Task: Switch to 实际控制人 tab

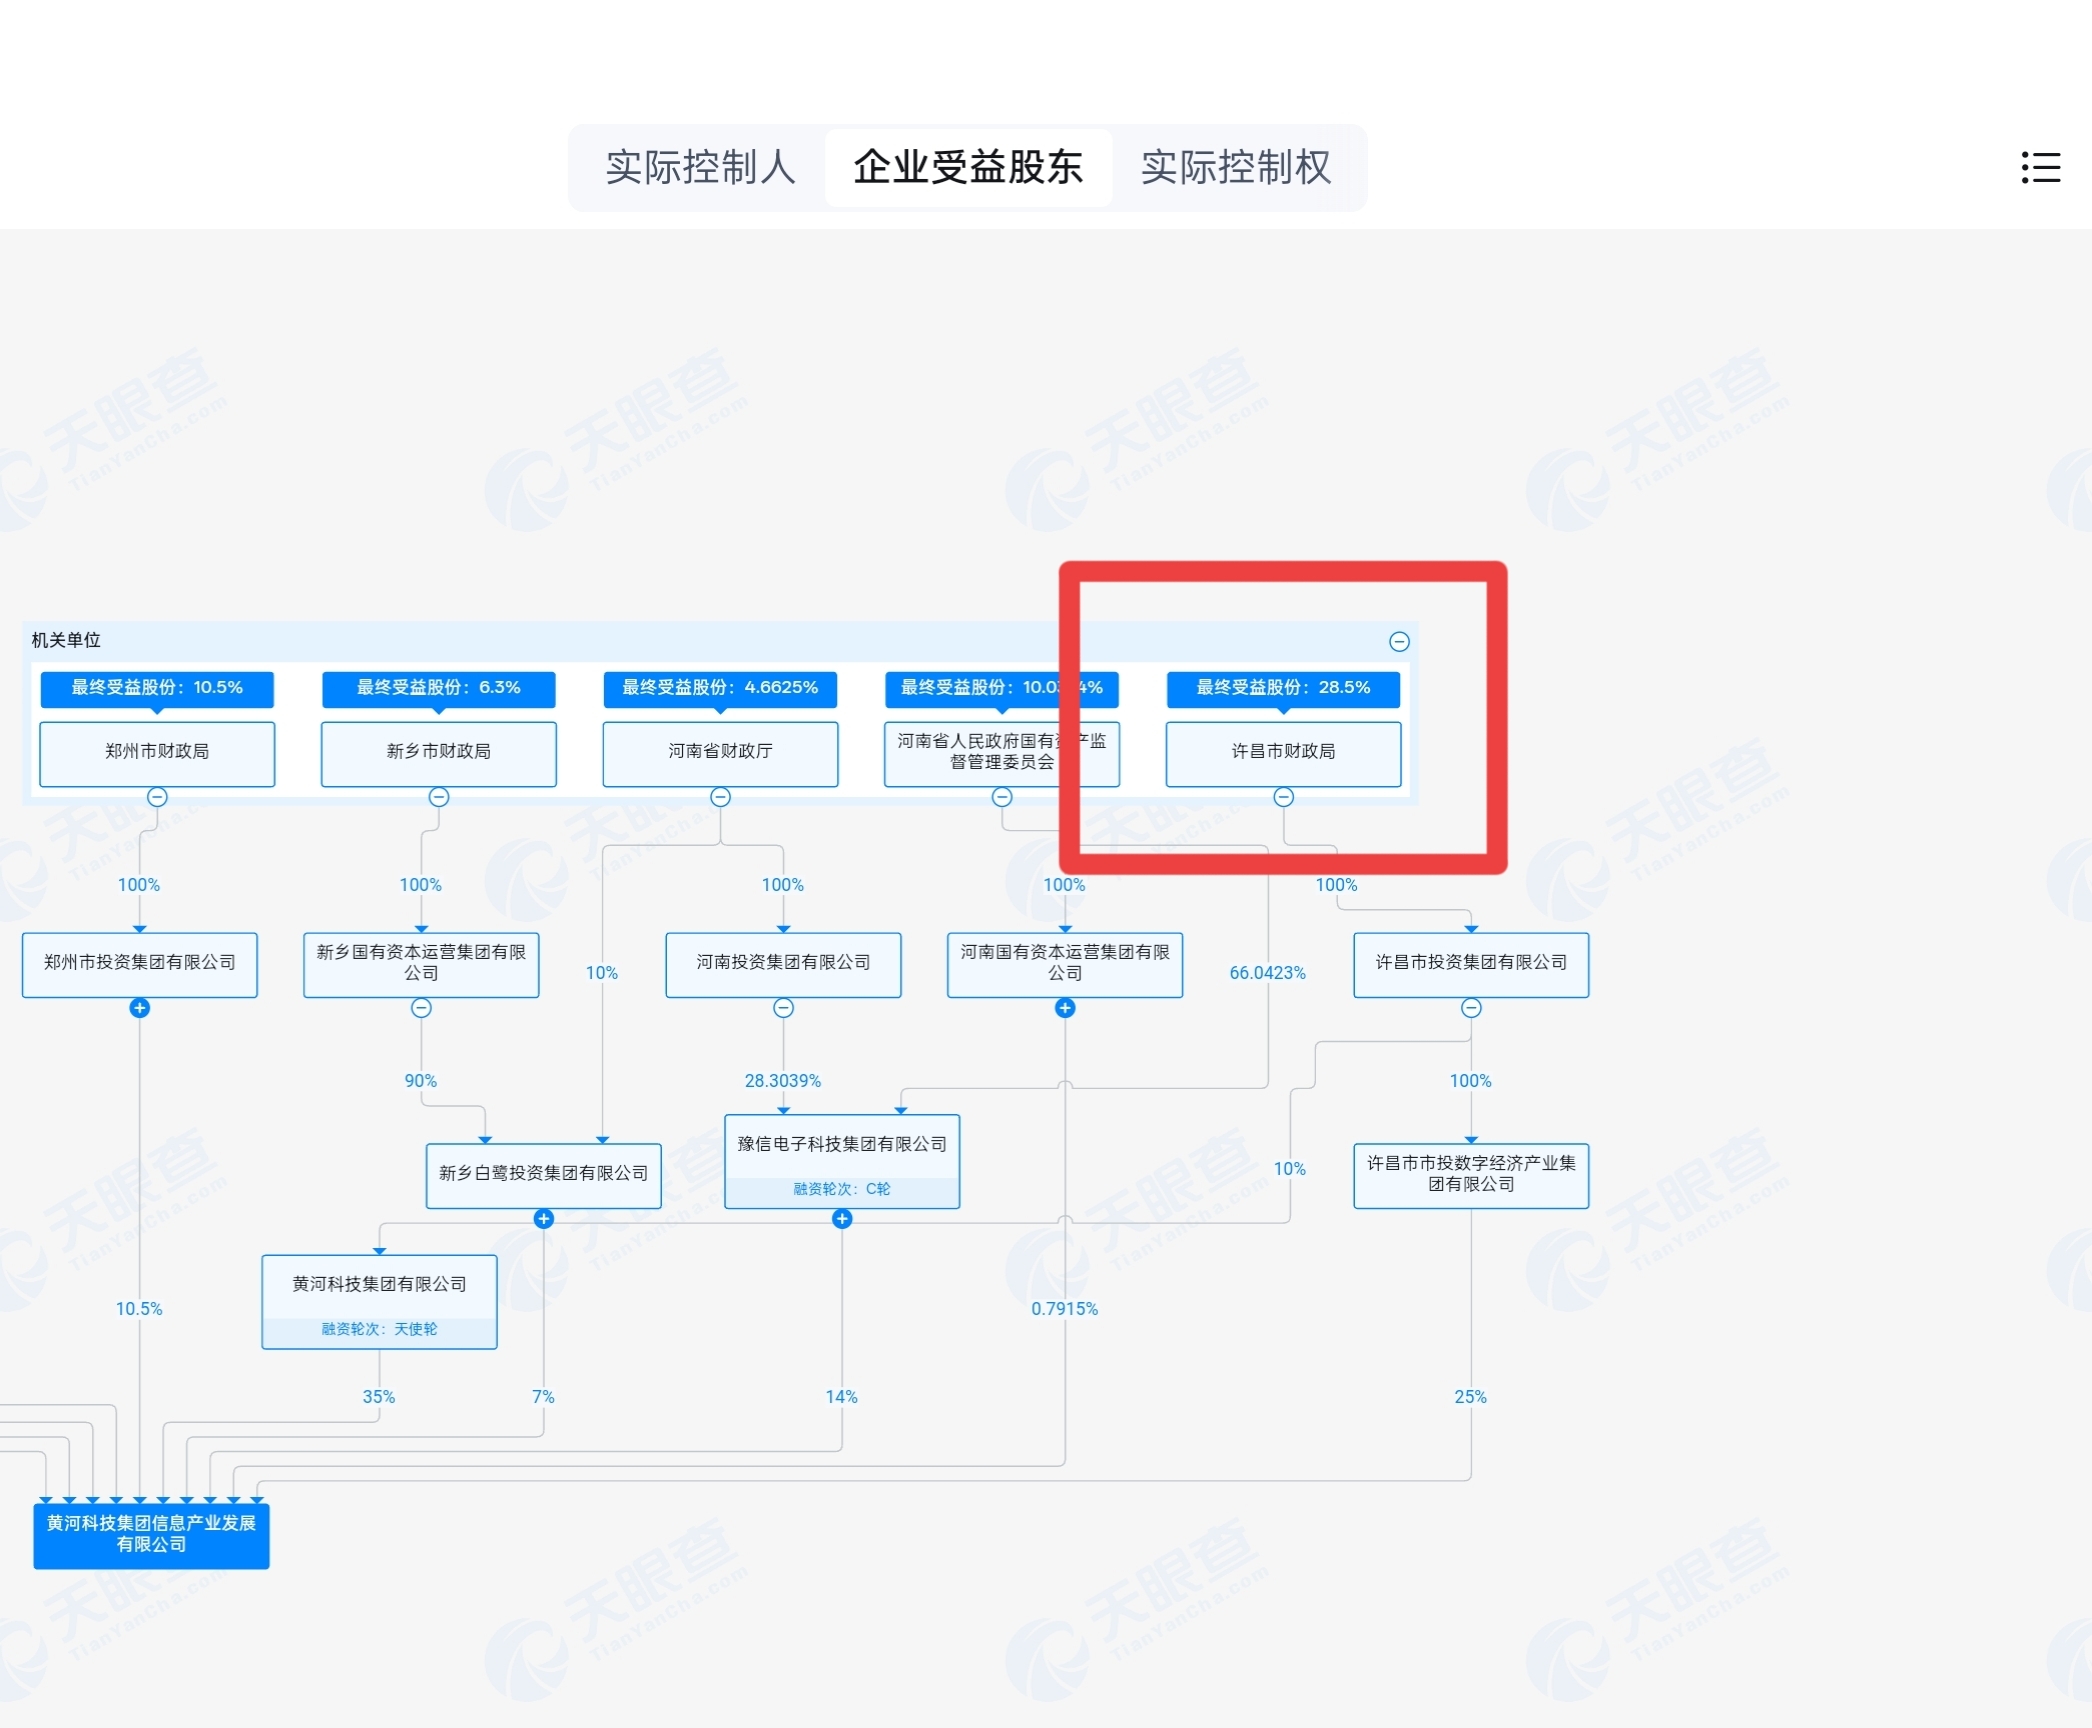Action: (x=700, y=167)
